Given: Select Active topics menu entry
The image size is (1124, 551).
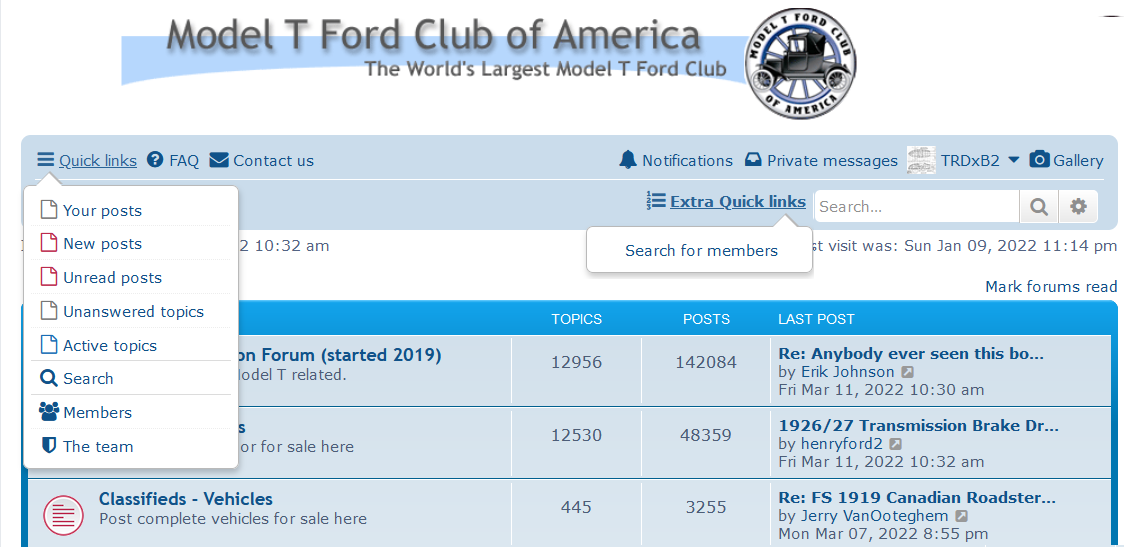Looking at the screenshot, I should [110, 346].
